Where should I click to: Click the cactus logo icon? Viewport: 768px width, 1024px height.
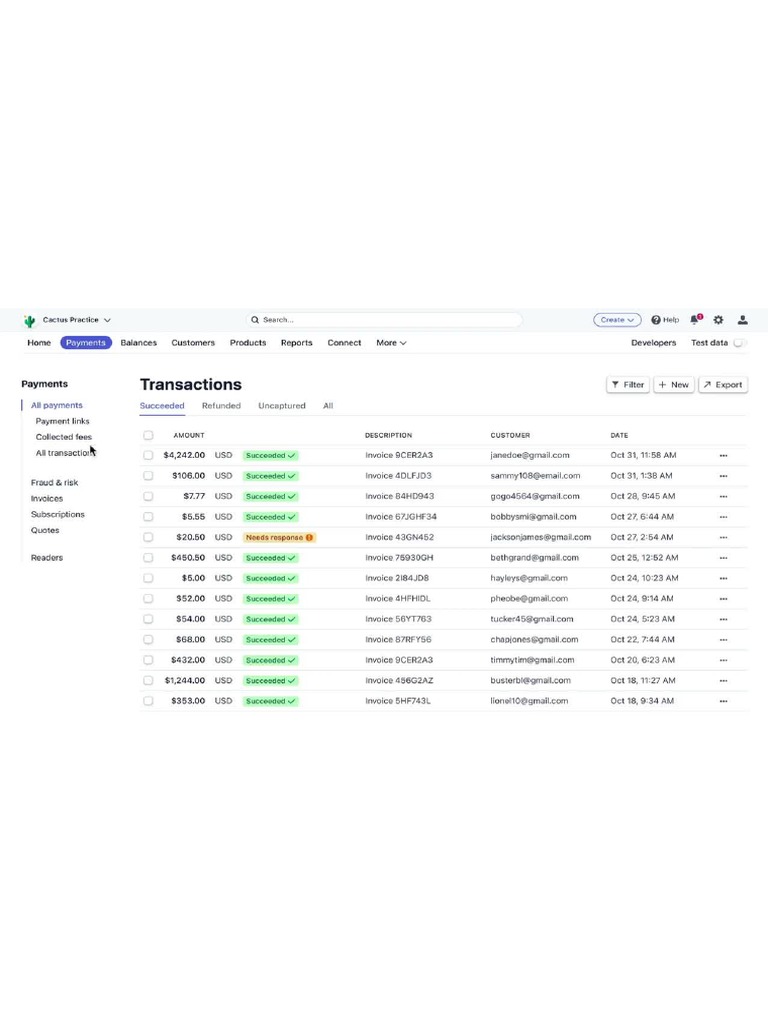(x=29, y=321)
